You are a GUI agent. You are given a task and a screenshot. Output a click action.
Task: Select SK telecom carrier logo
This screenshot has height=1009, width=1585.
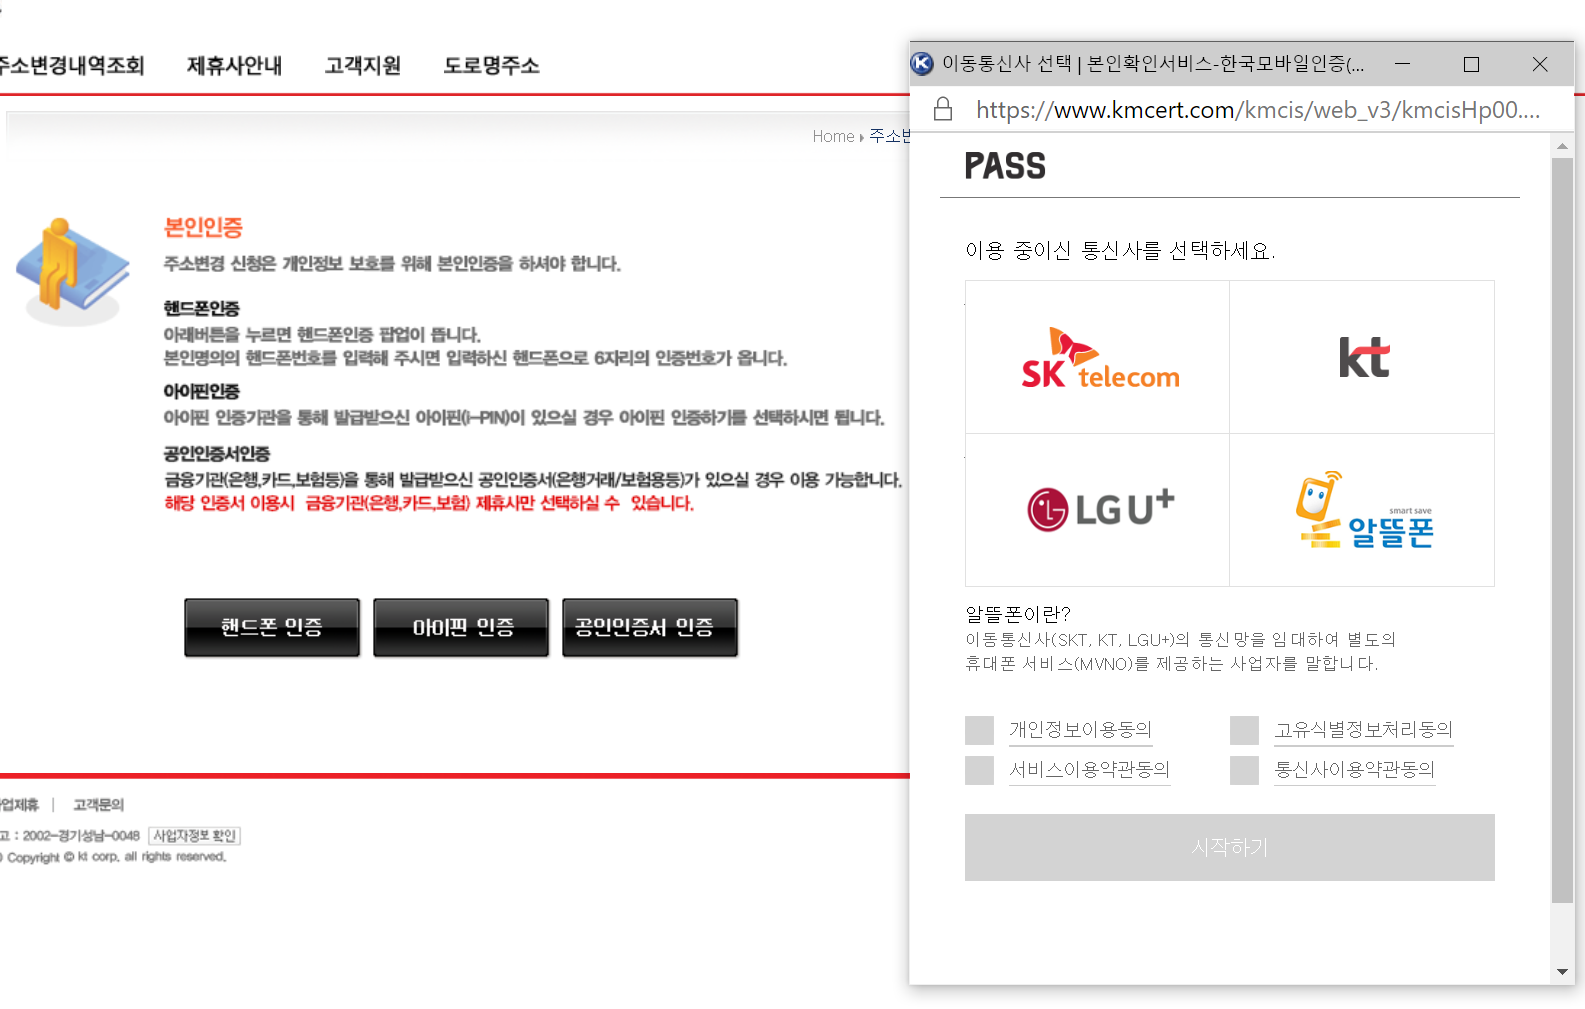(x=1100, y=358)
